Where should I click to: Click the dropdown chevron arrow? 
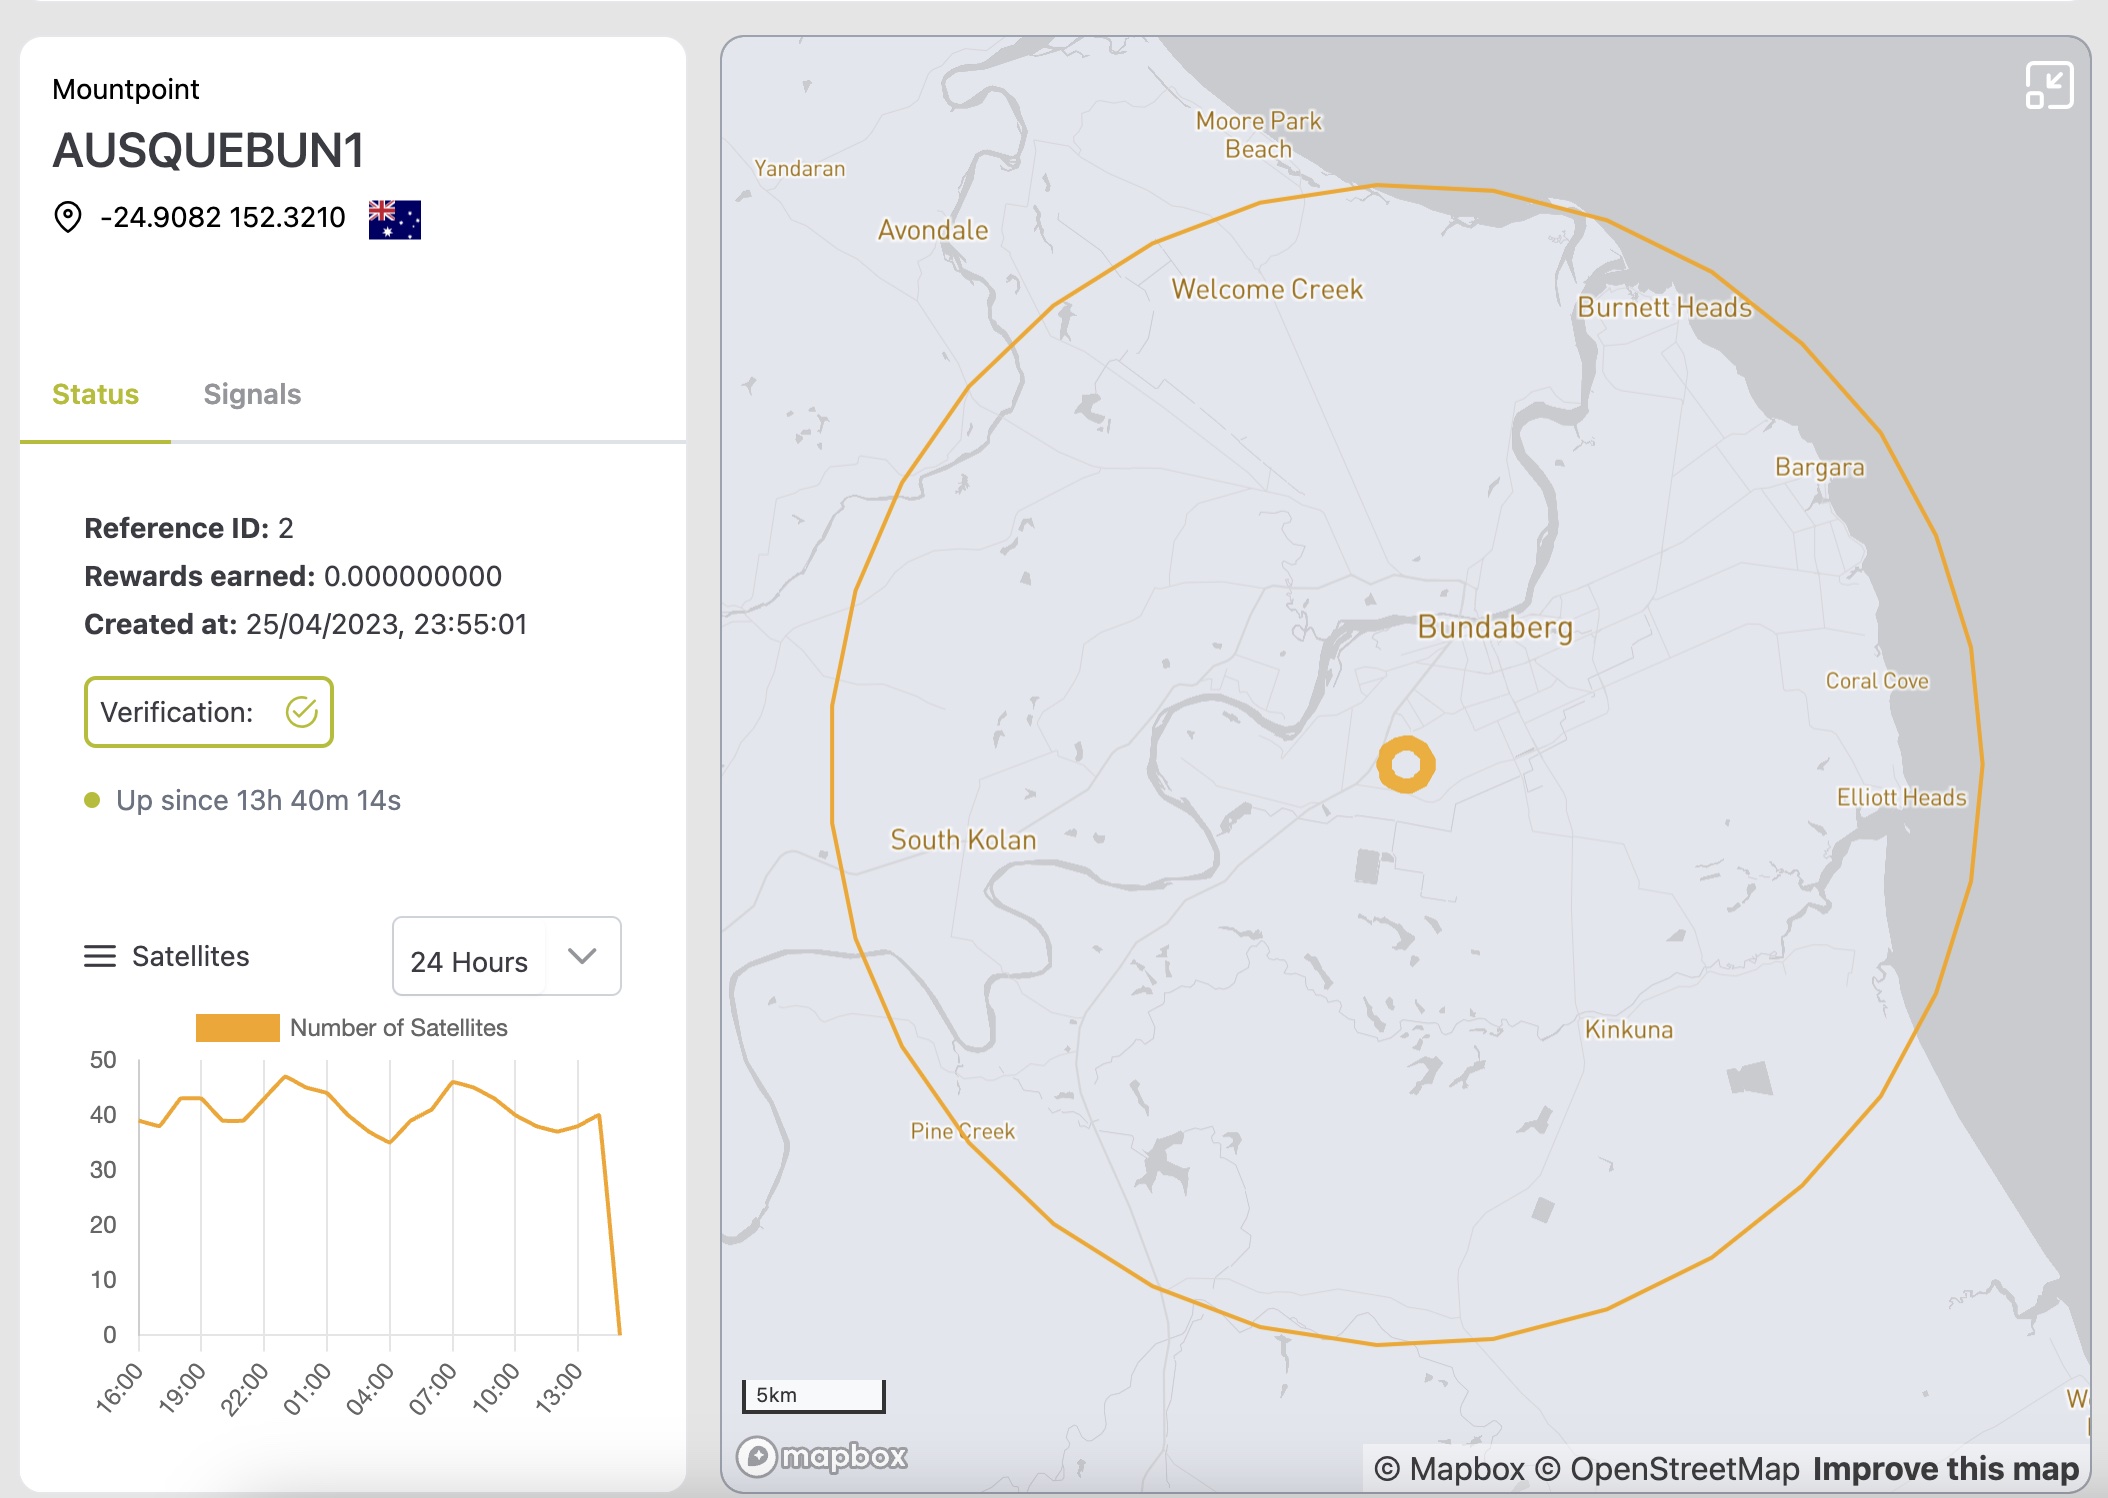[x=582, y=956]
